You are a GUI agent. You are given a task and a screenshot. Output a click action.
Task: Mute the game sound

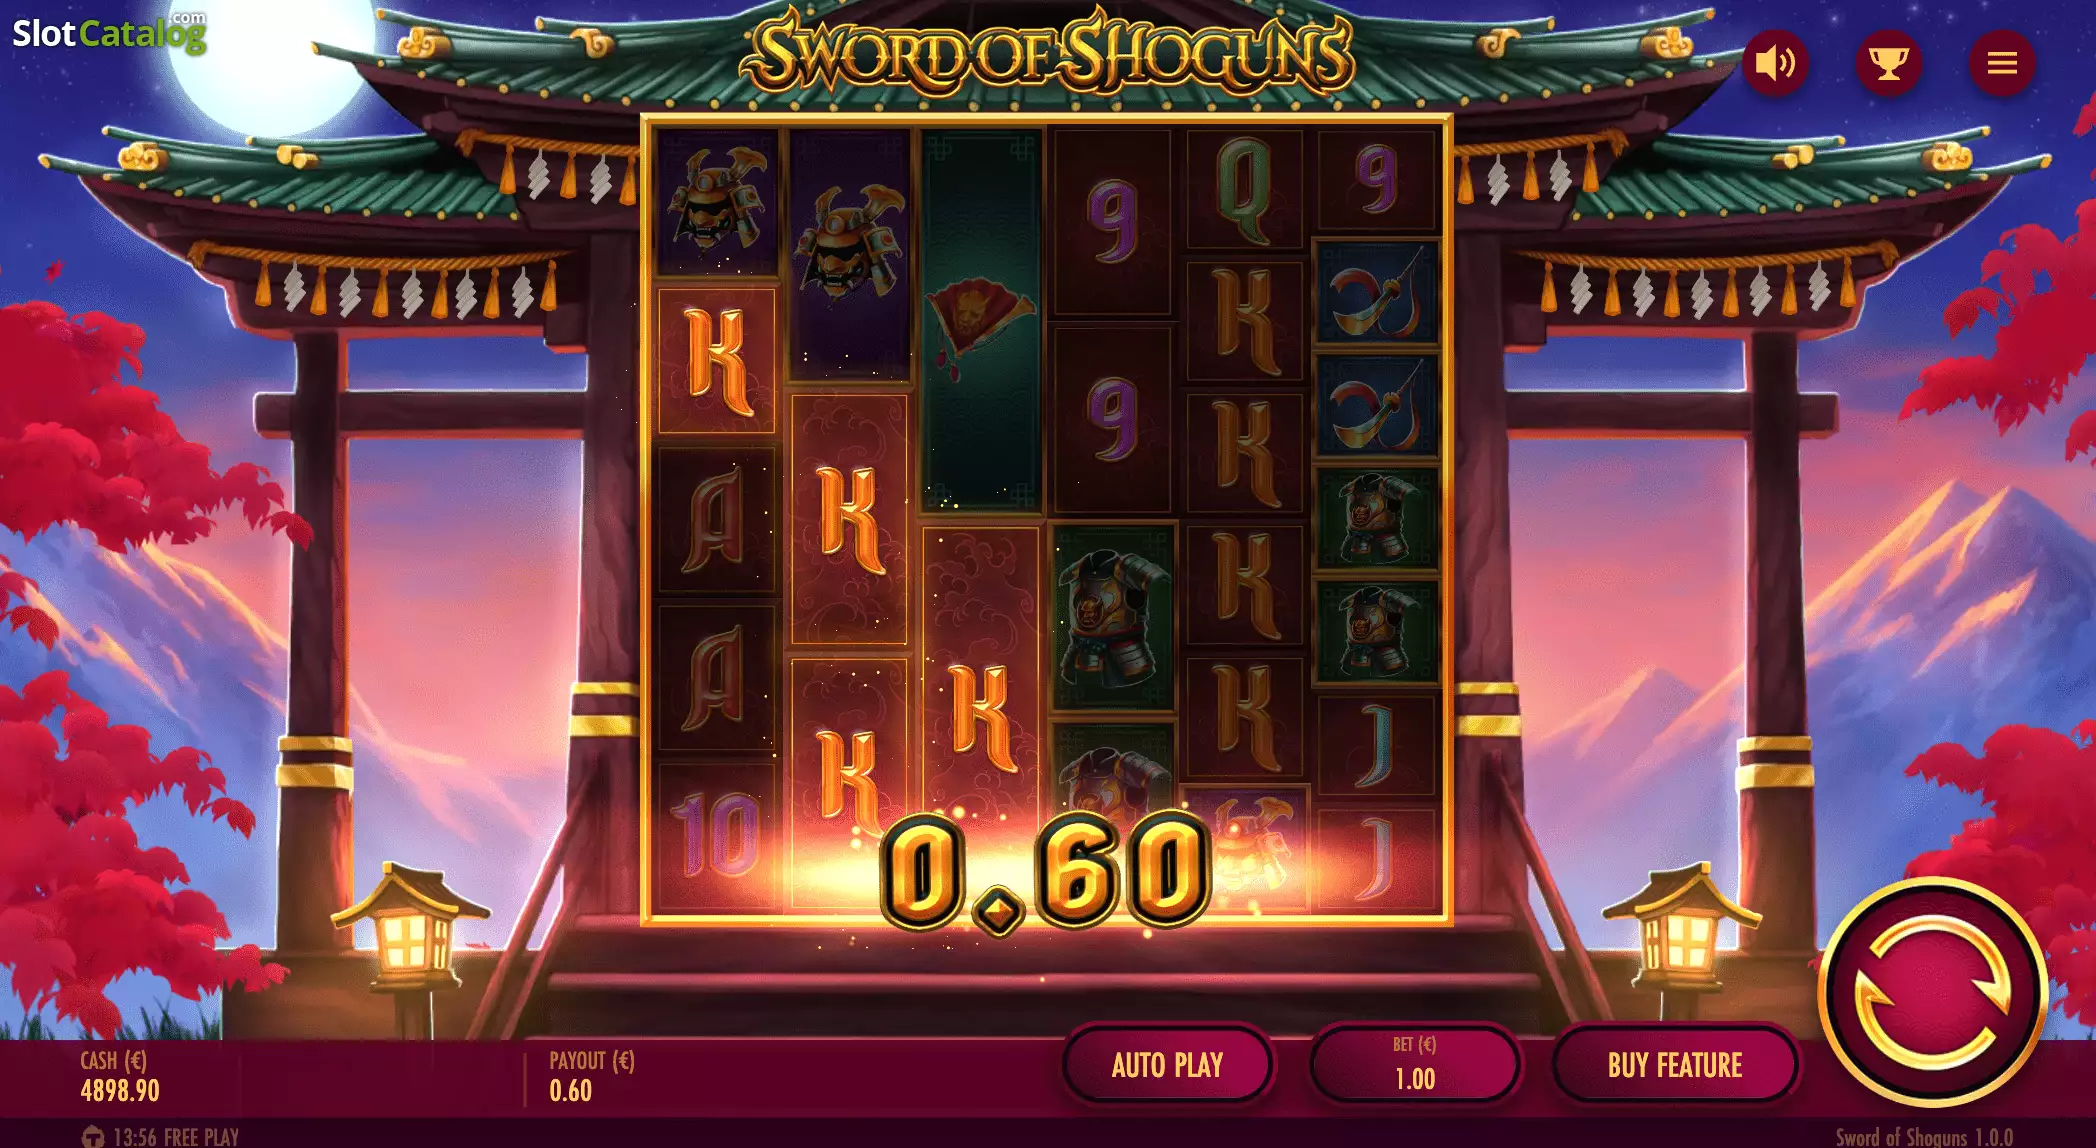[1776, 64]
